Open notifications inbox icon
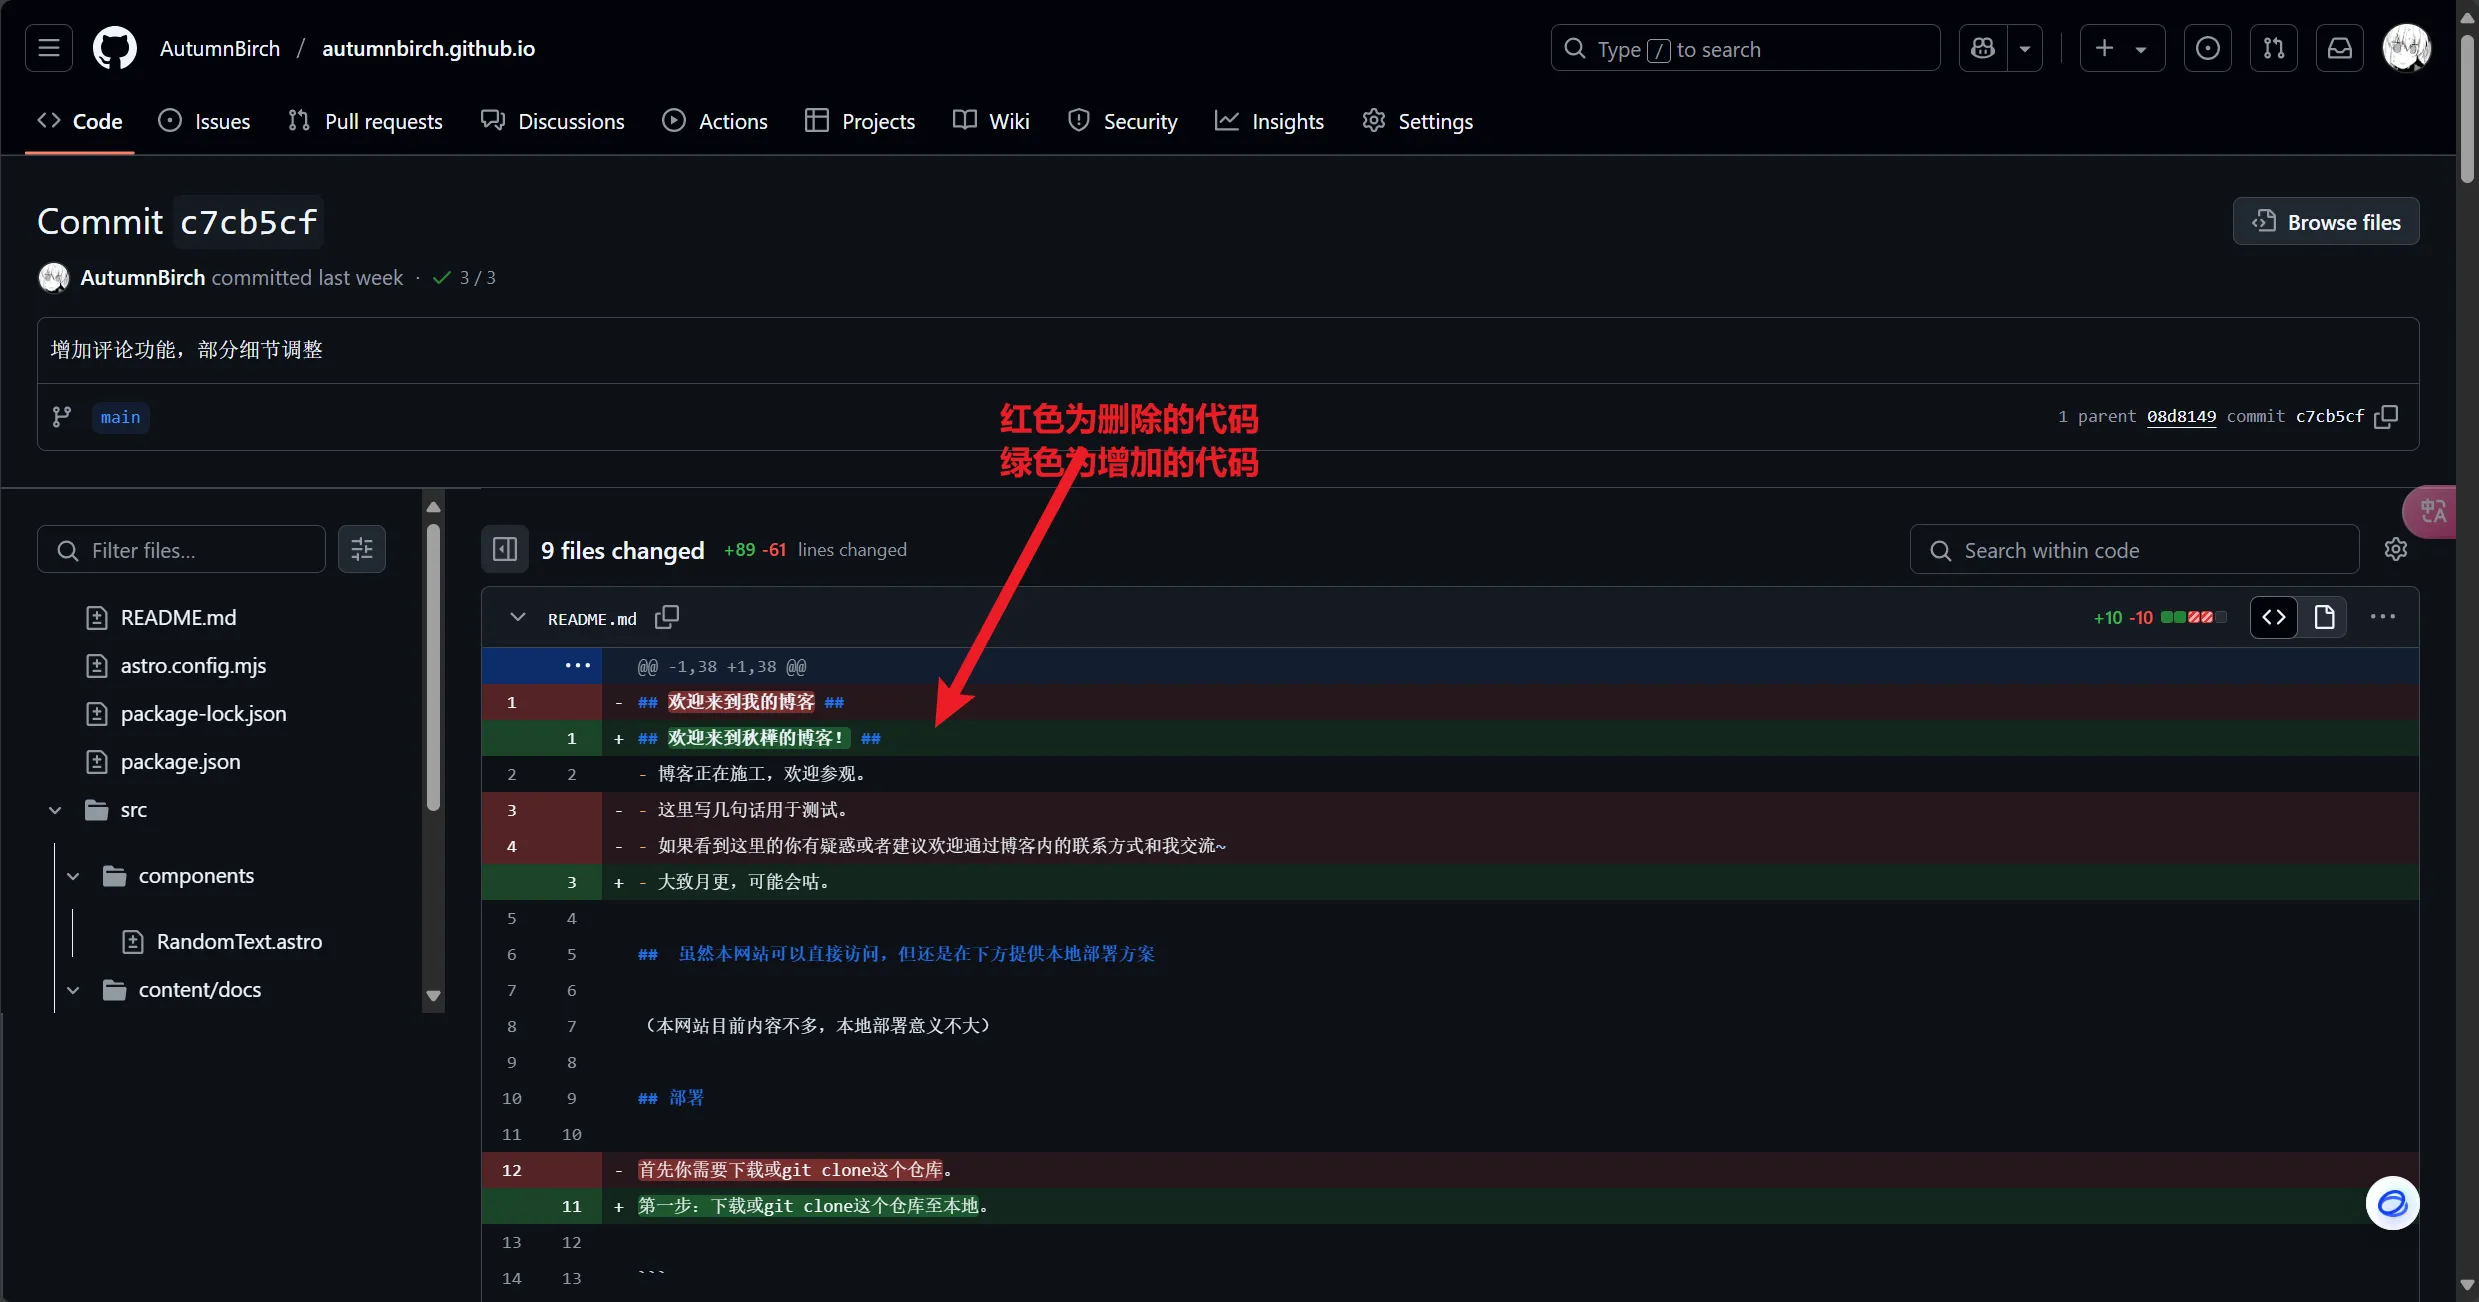2479x1302 pixels. (2340, 48)
